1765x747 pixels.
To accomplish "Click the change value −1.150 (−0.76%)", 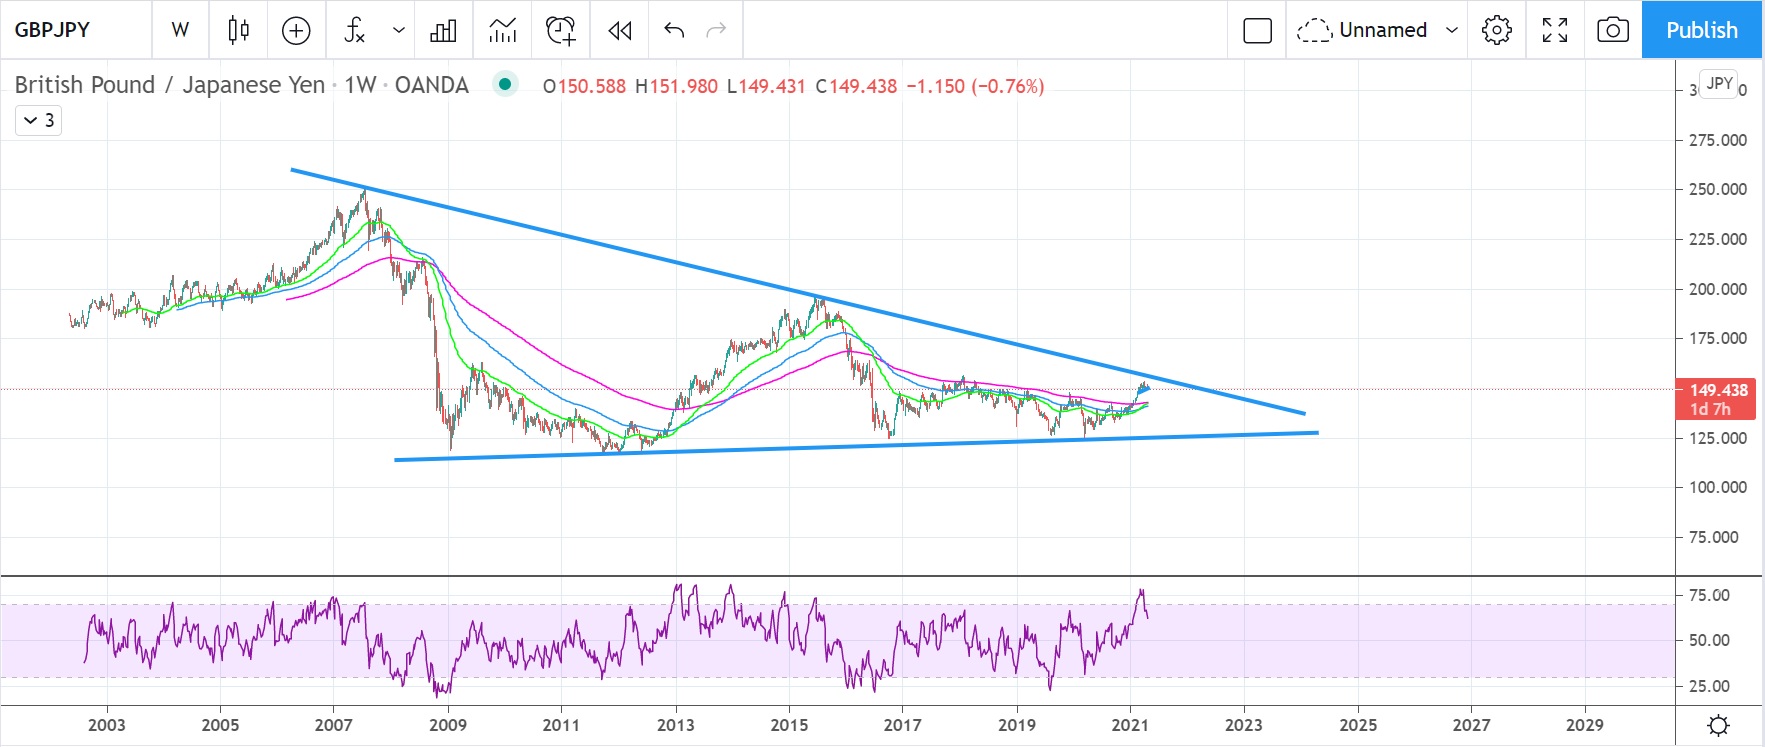I will pos(975,86).
